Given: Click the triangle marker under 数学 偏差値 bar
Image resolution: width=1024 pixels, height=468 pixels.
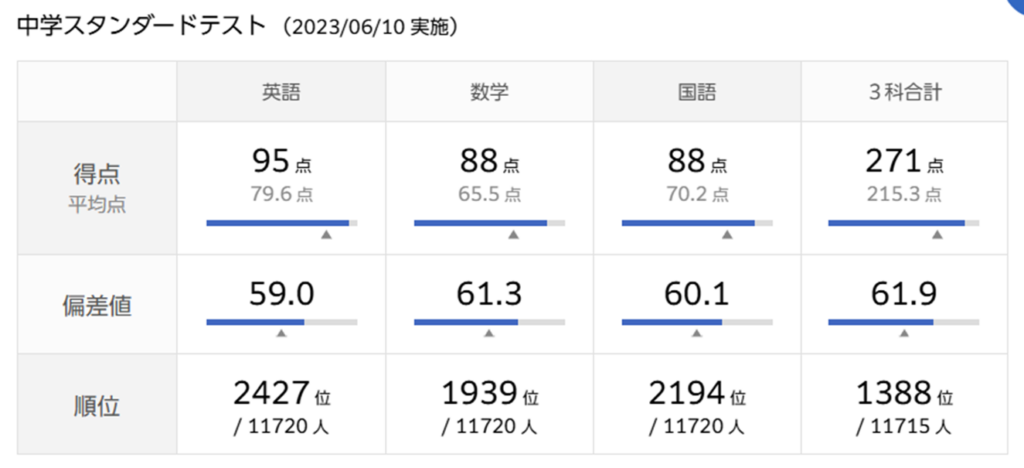Looking at the screenshot, I should (x=489, y=335).
